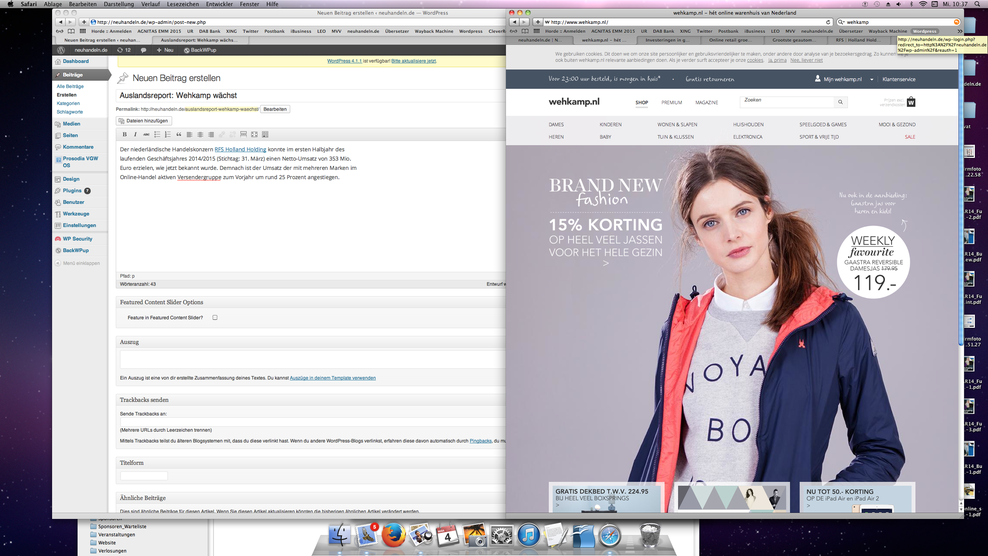Open the 12 pending updates in the admin bar
Viewport: 988px width, 556px height.
[124, 50]
